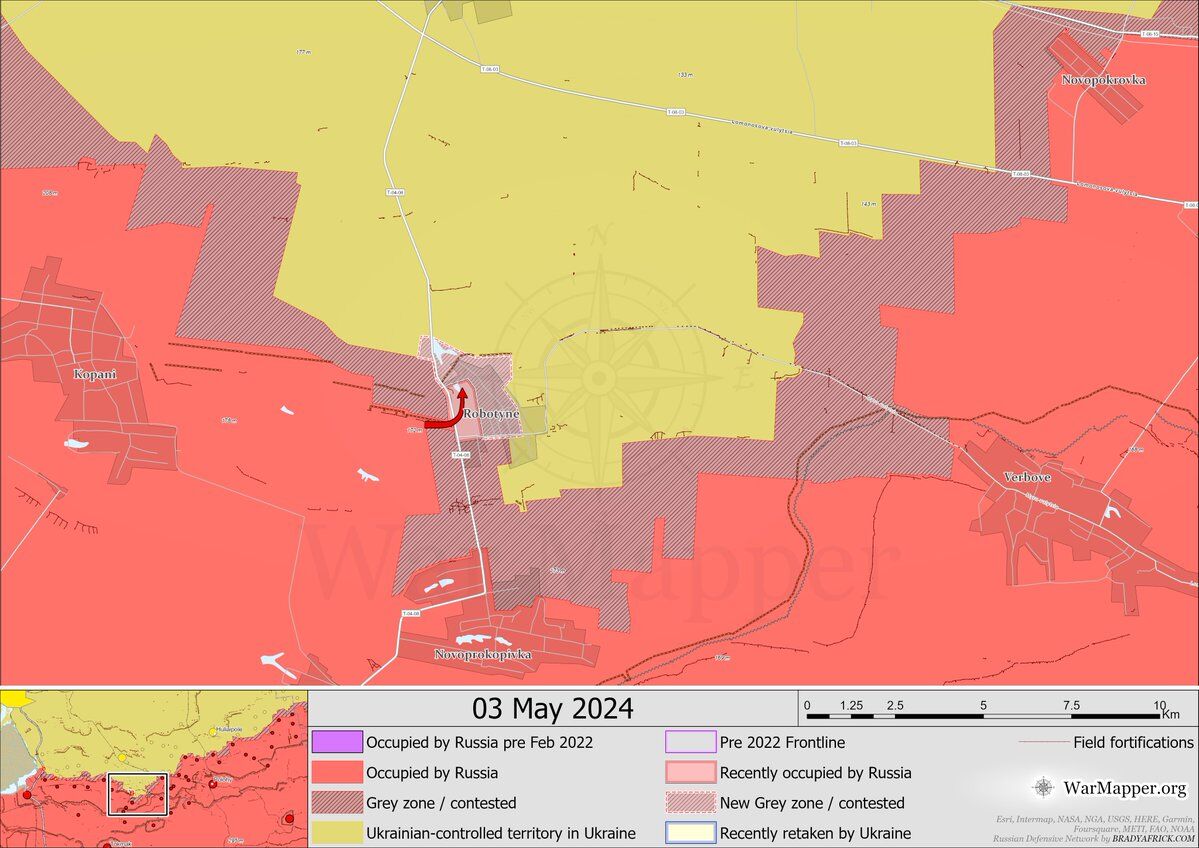Image resolution: width=1199 pixels, height=848 pixels.
Task: Click the red Occupied by Russia swatch
Action: 336,772
